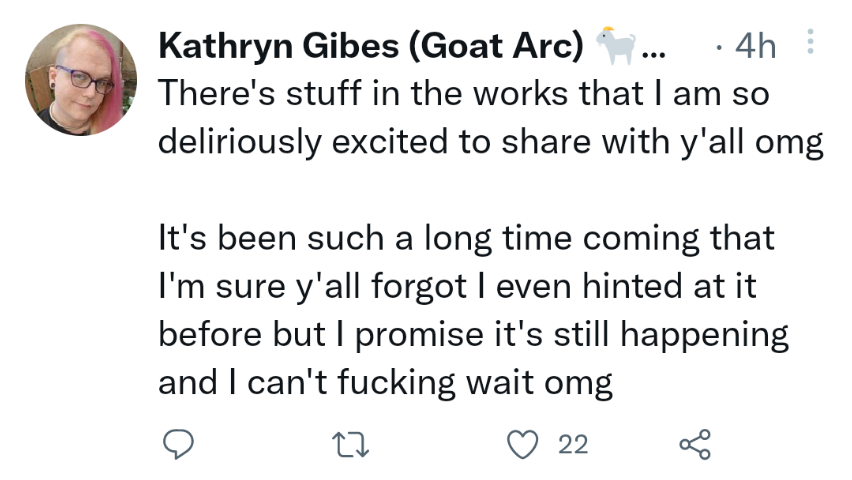Open the share icon below the tweet
Screen dimensions: 852x480
pos(695,445)
